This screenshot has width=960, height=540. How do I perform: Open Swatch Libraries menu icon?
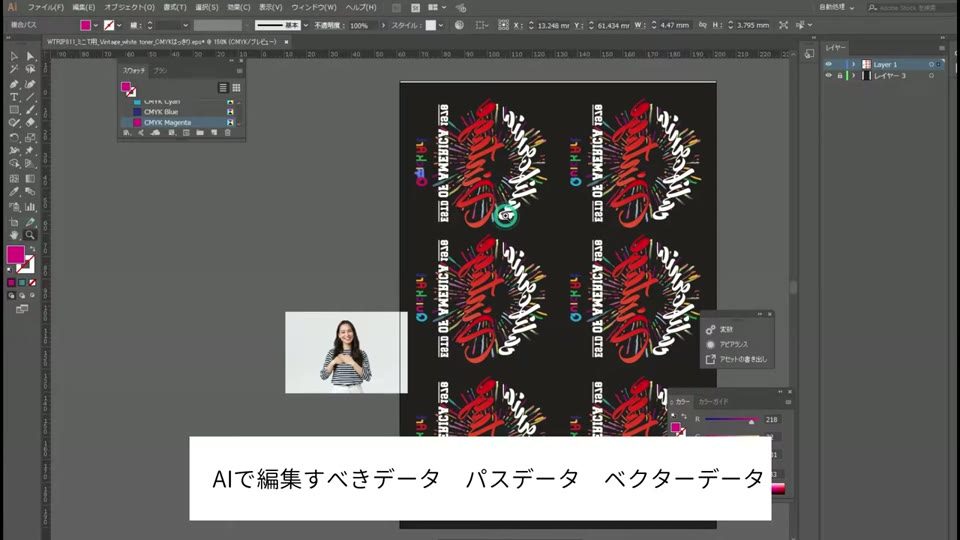pos(127,133)
